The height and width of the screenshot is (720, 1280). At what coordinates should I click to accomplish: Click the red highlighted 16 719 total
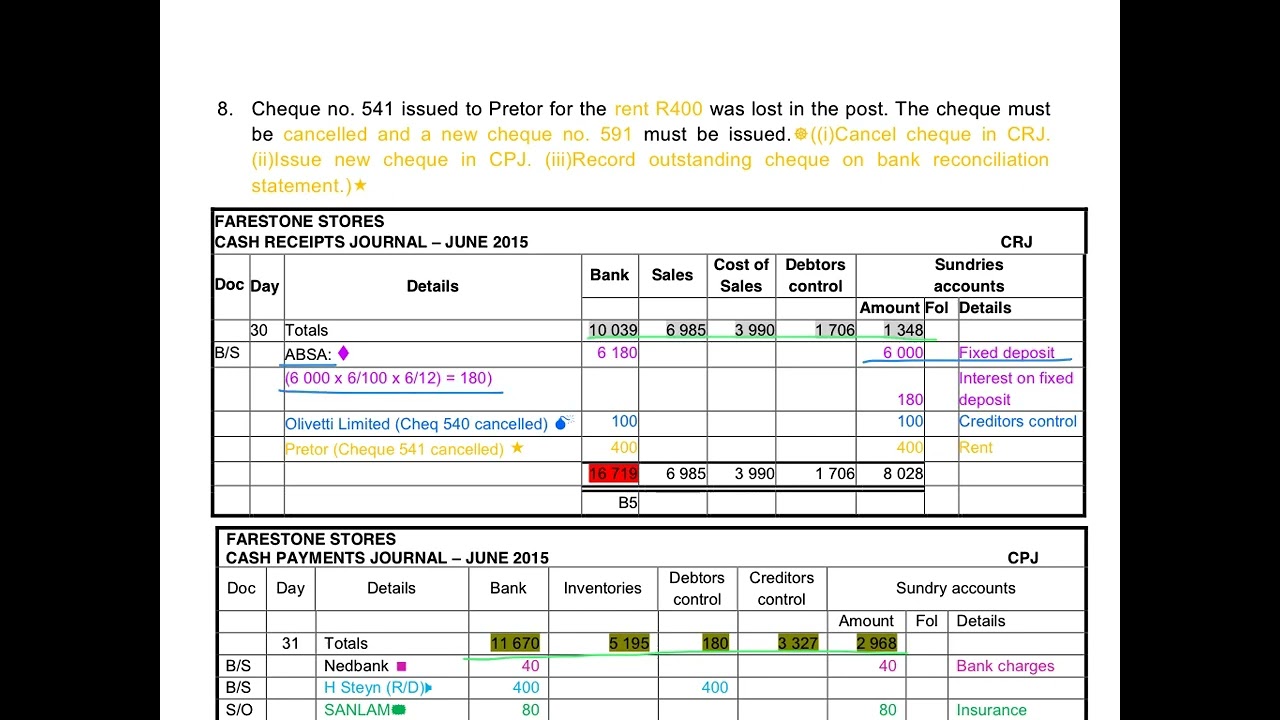tap(613, 473)
